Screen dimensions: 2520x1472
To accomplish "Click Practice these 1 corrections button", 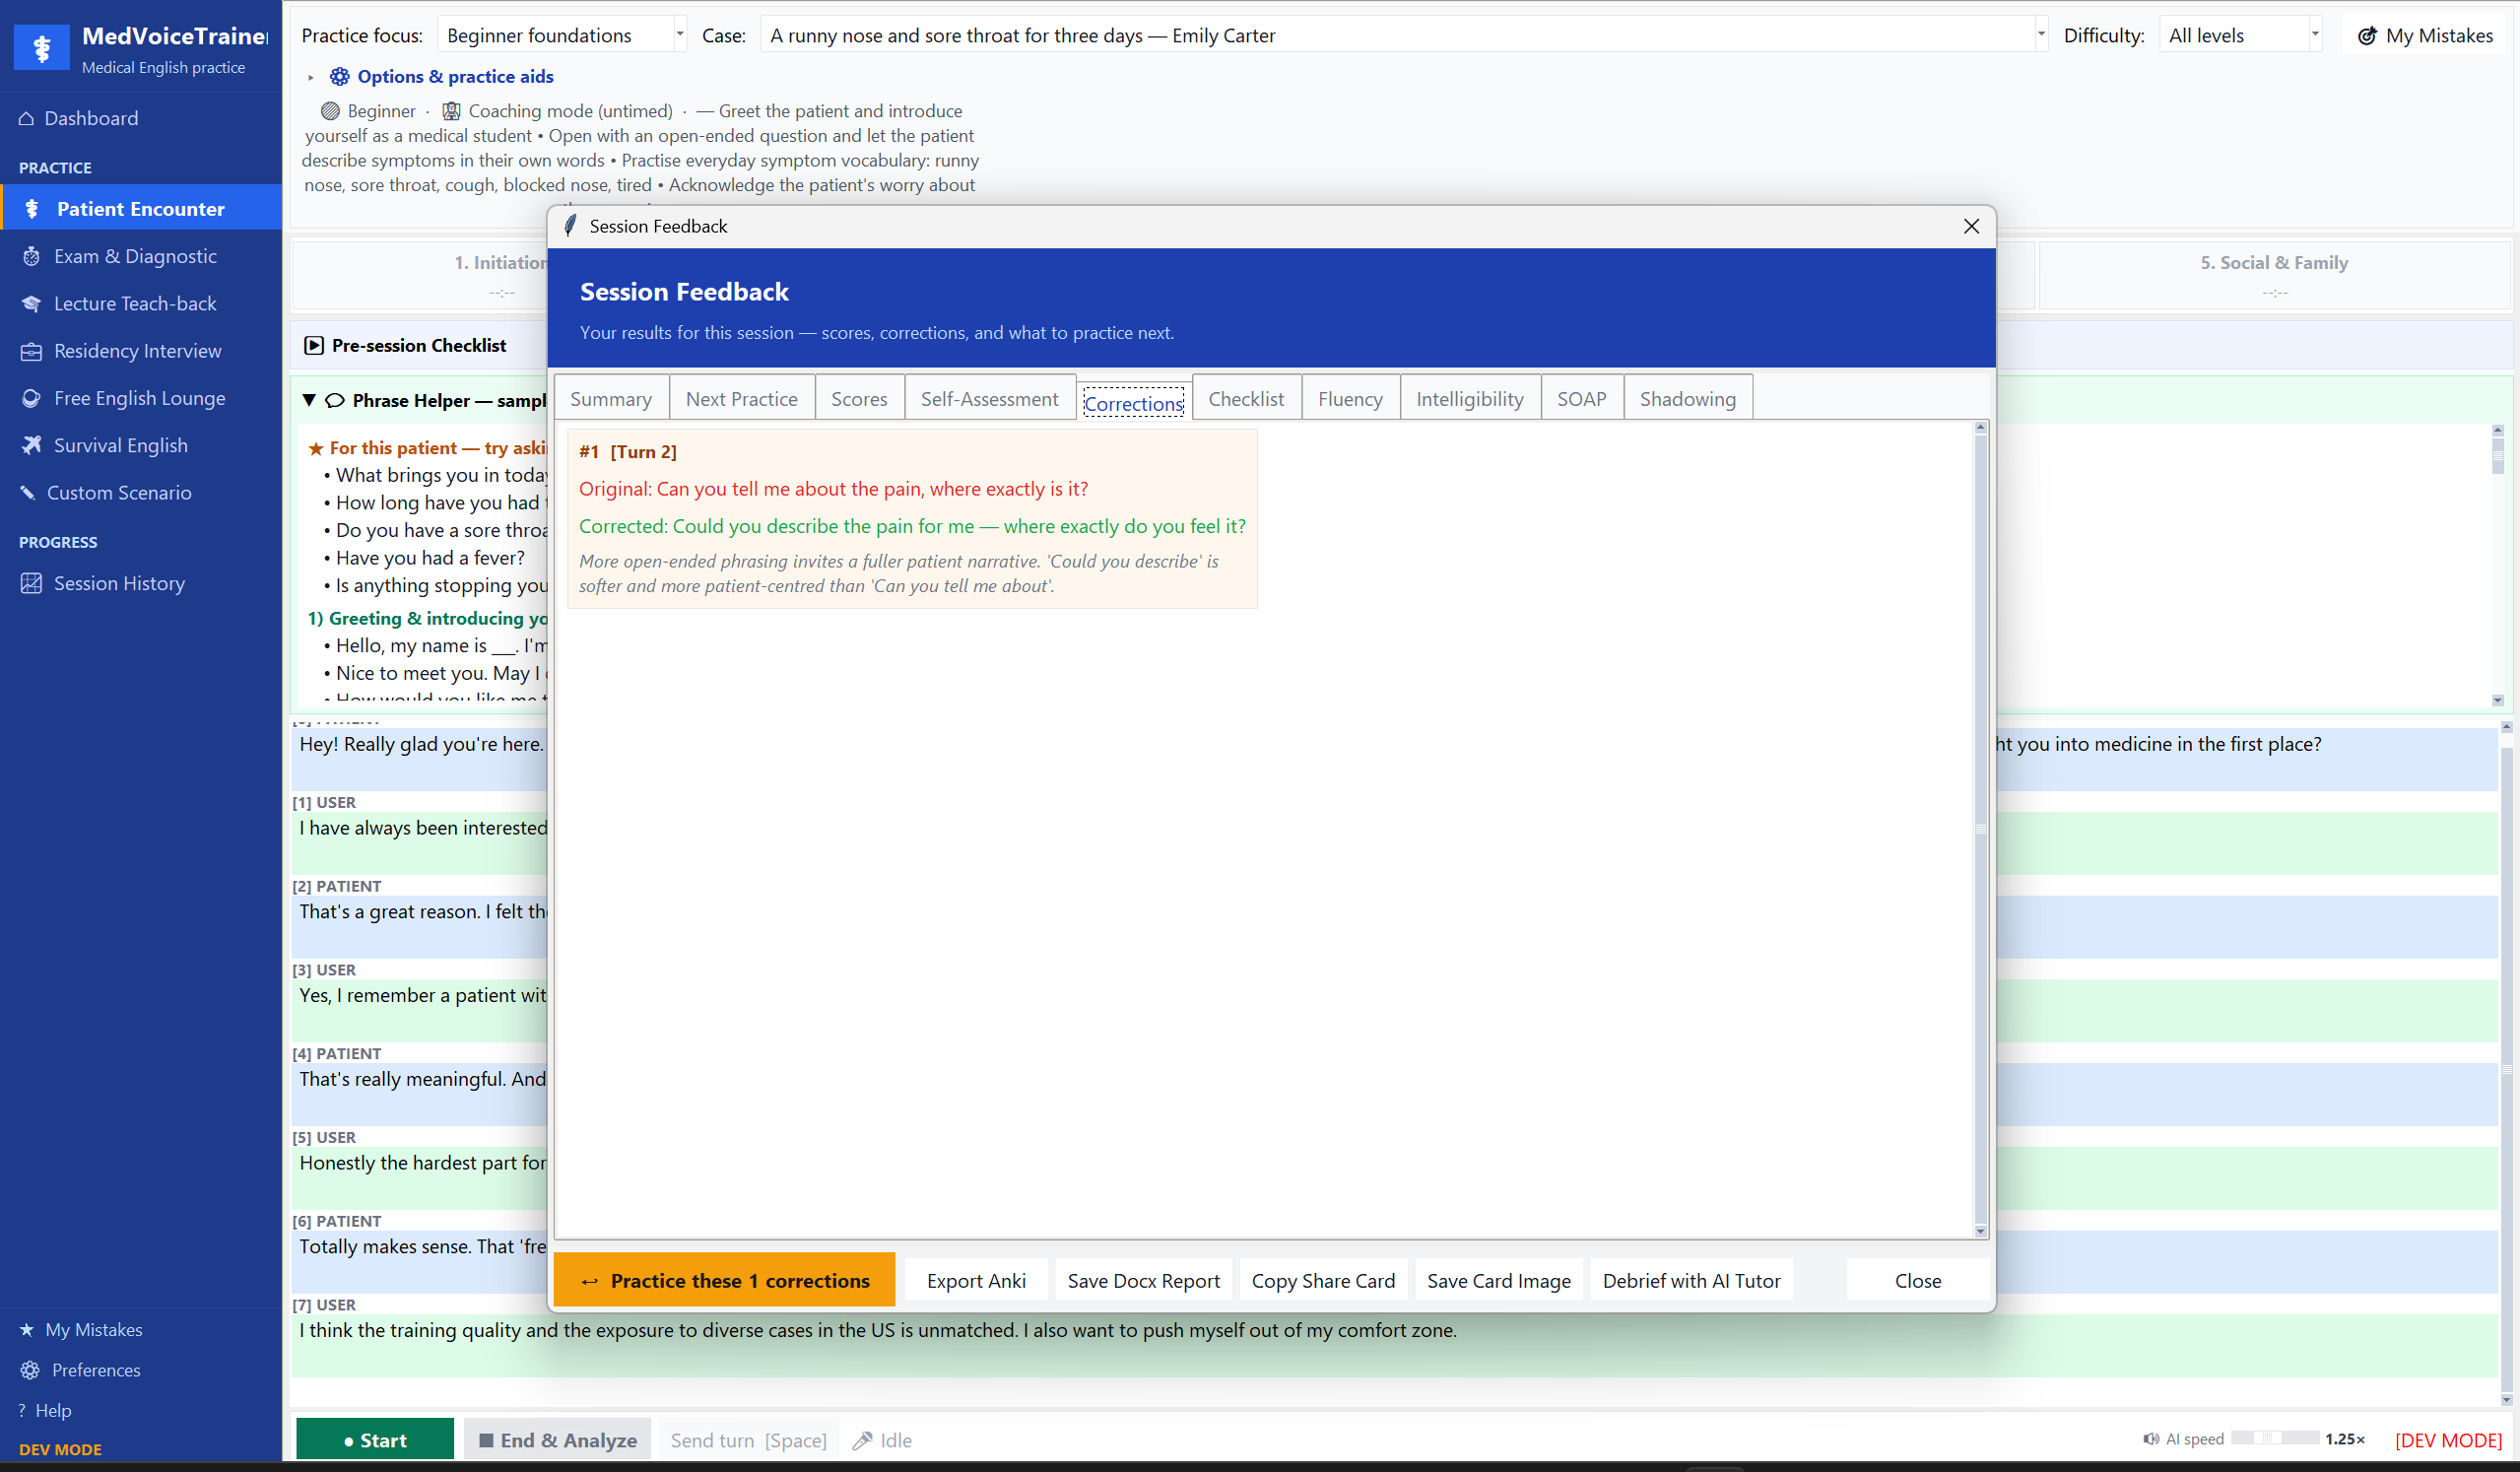I will [x=724, y=1280].
